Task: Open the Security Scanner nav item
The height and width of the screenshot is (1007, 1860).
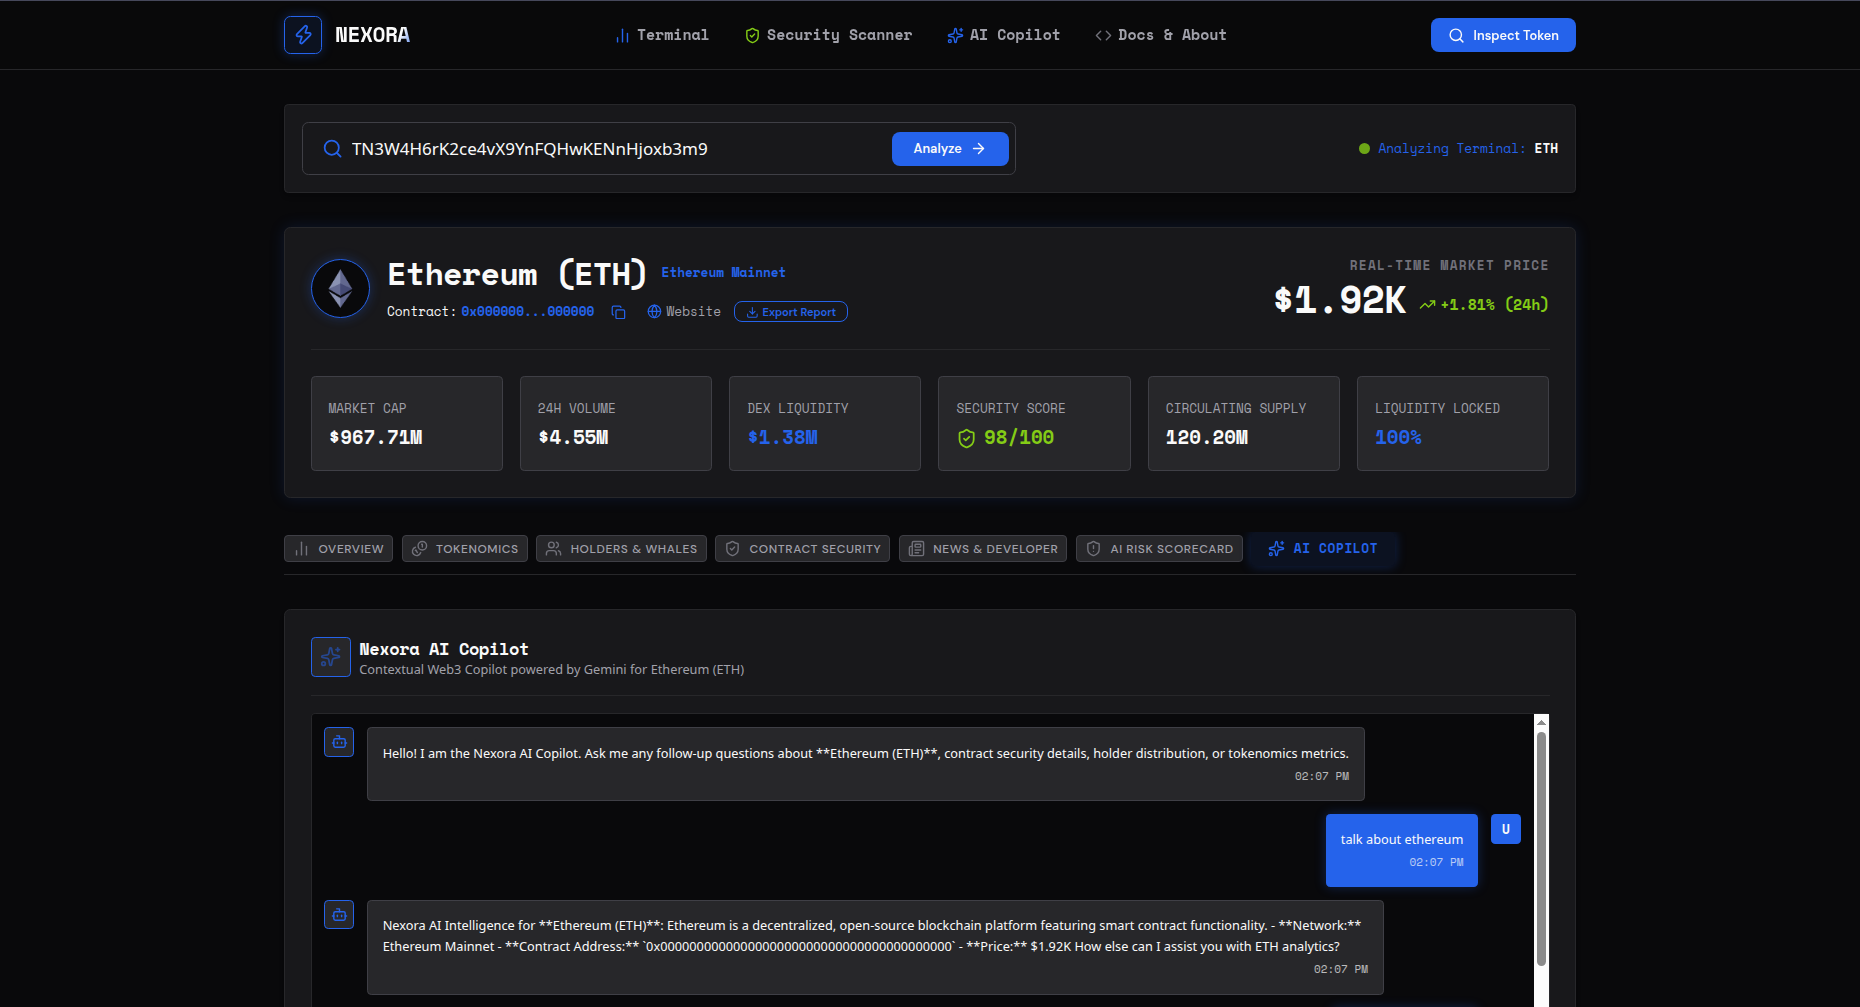Action: click(829, 35)
